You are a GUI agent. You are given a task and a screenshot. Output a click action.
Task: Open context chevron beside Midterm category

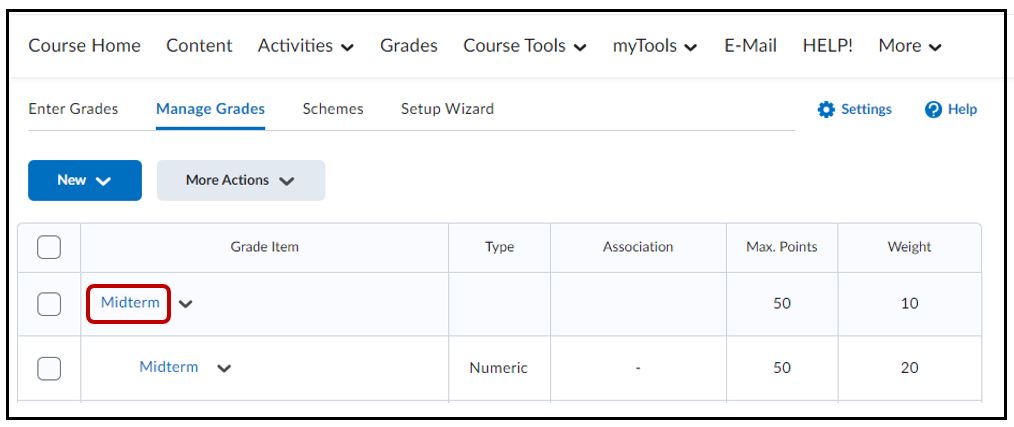pos(185,304)
